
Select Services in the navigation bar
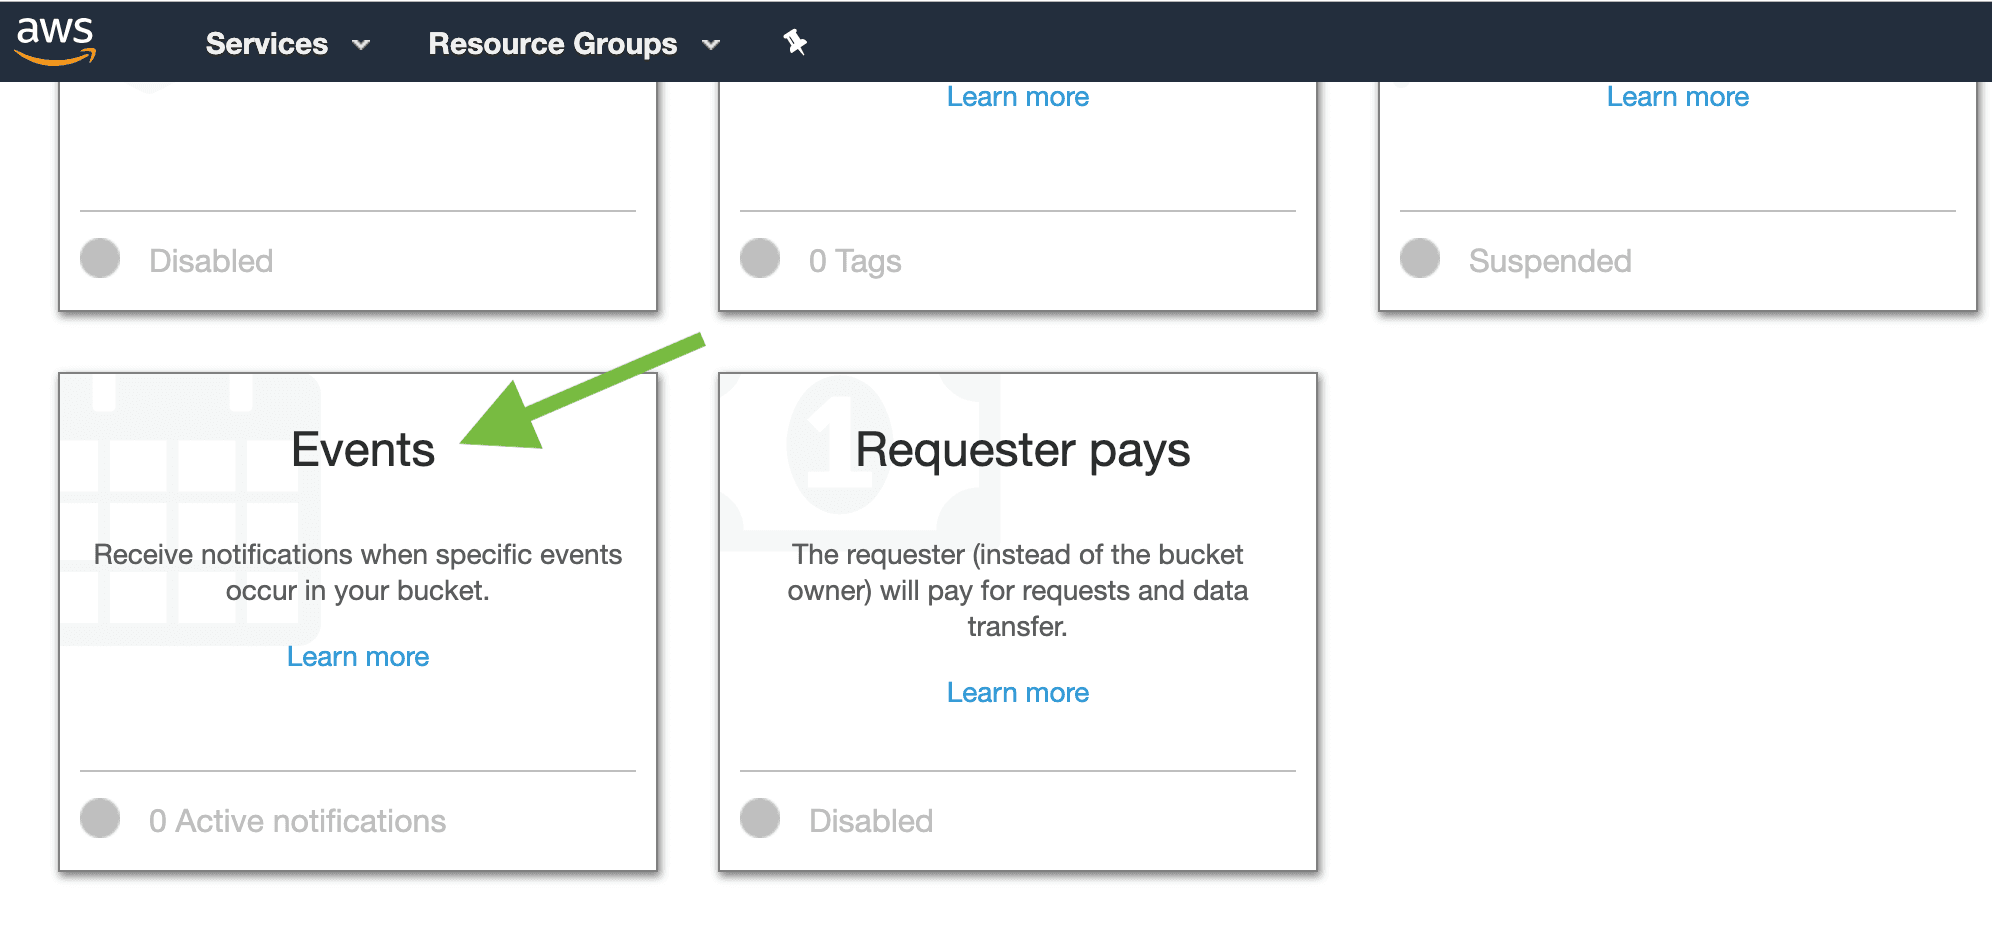point(265,43)
